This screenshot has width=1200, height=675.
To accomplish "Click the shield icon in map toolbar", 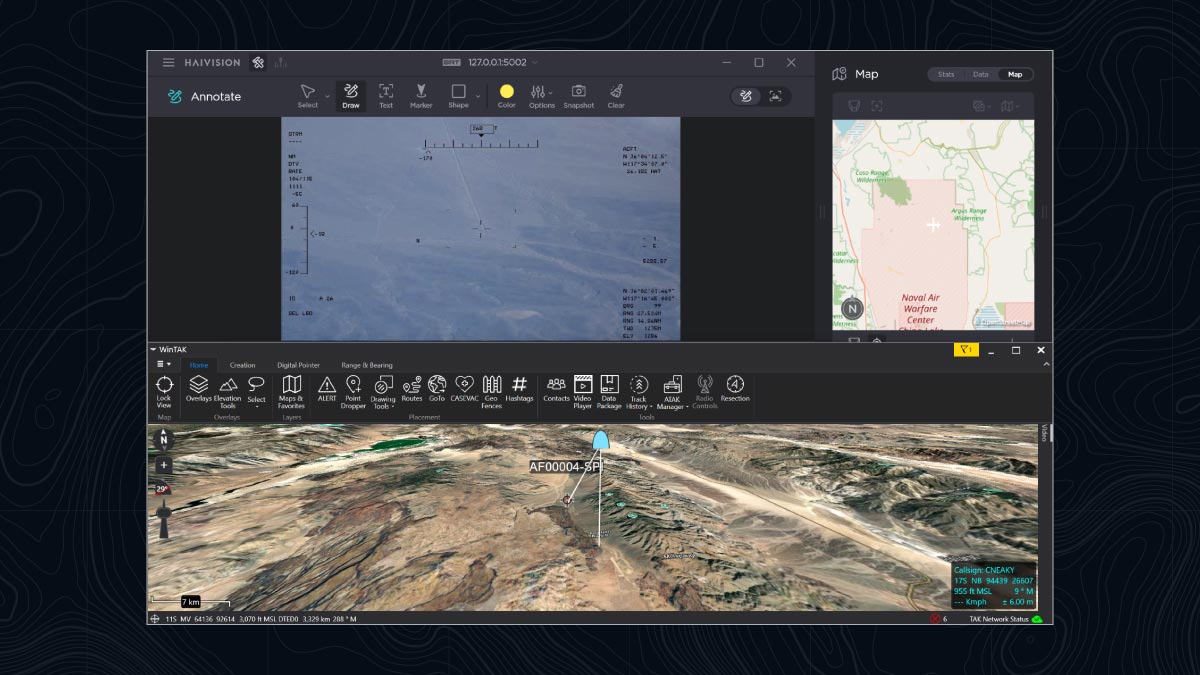I will pos(854,105).
